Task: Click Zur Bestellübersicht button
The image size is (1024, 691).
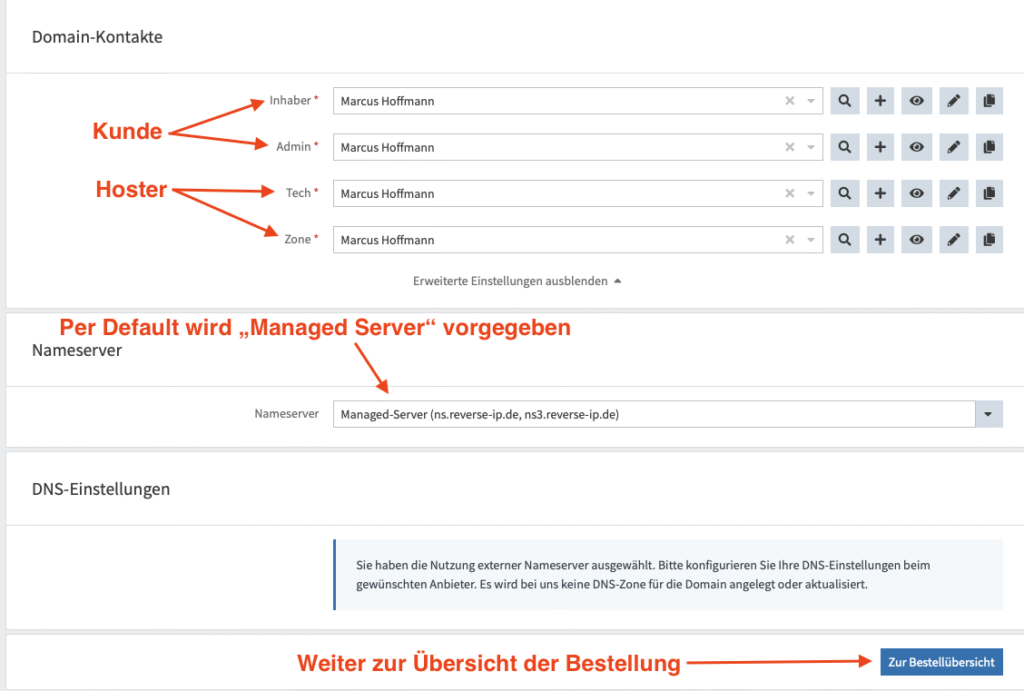Action: point(941,662)
